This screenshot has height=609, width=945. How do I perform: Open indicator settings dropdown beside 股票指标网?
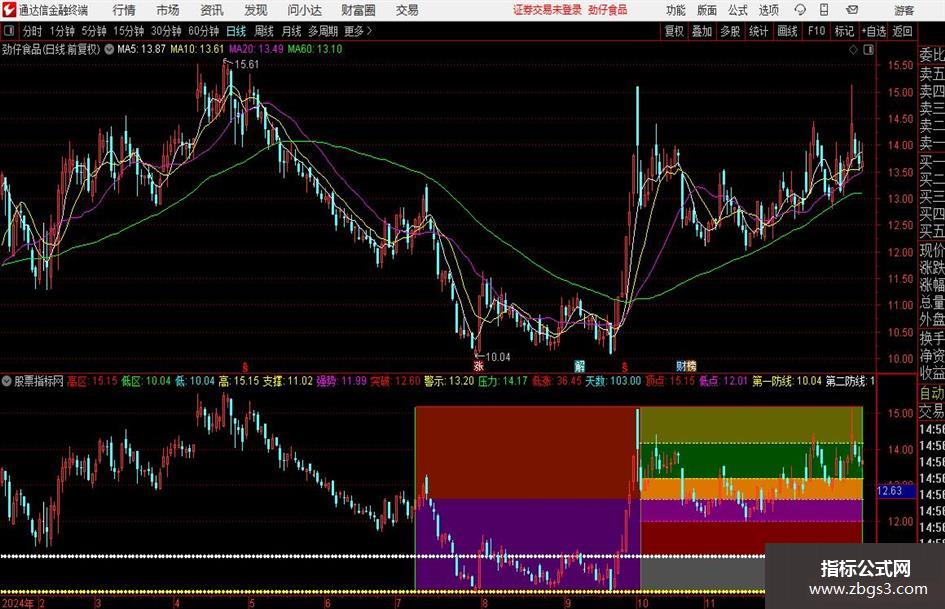(7, 381)
